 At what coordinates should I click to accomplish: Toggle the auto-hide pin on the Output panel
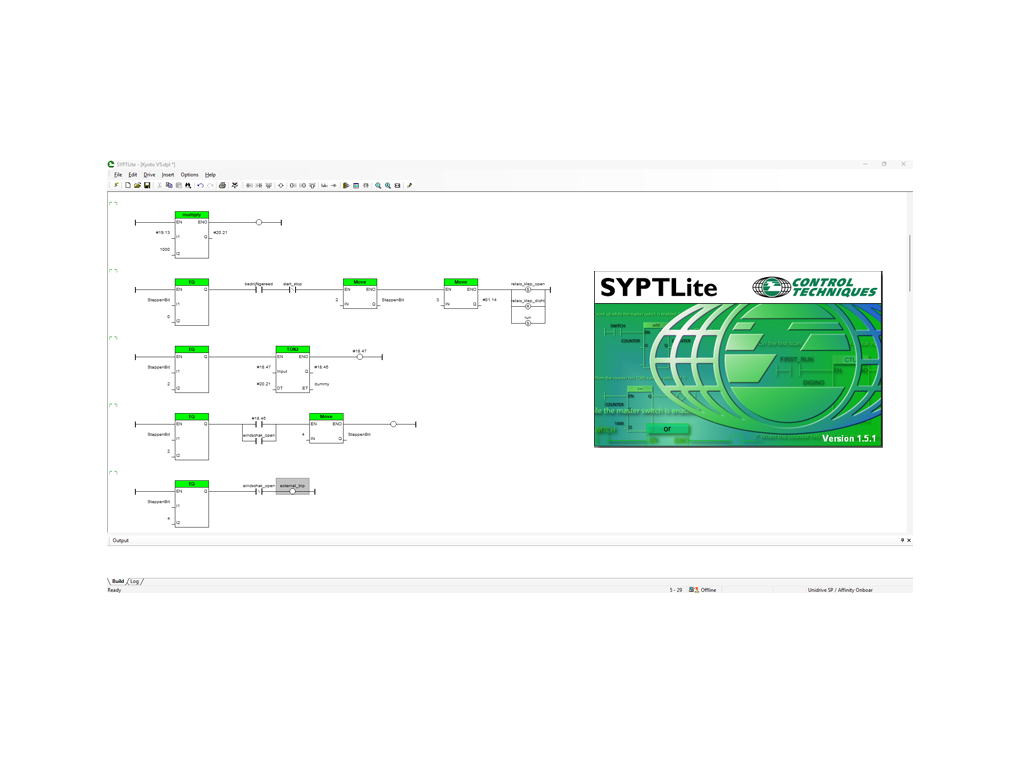coord(901,540)
